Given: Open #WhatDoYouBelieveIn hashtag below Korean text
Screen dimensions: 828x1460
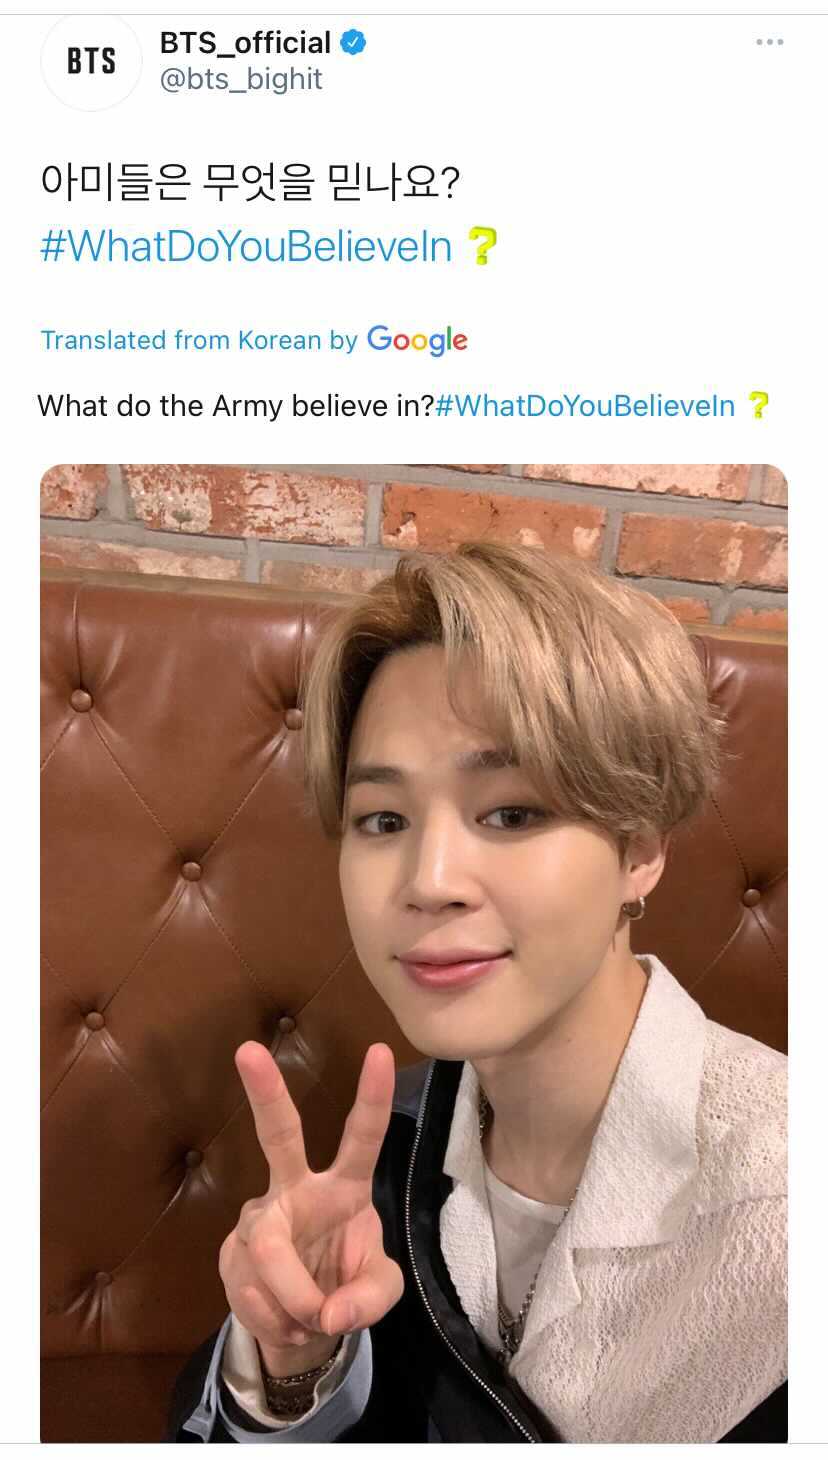Looking at the screenshot, I should (246, 246).
